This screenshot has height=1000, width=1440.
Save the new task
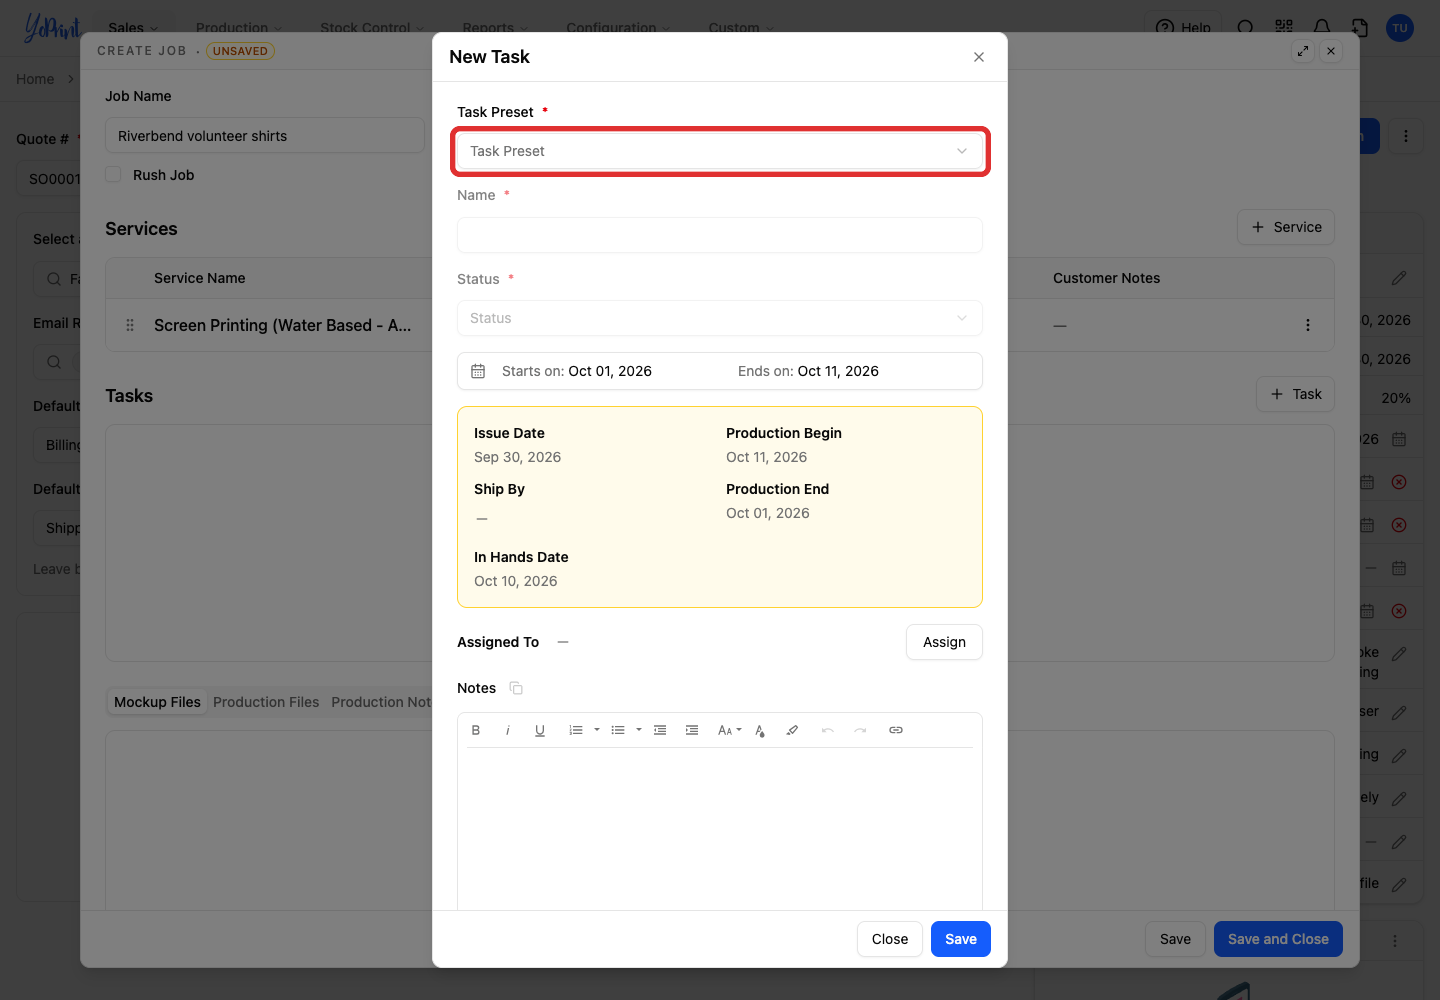[x=961, y=939]
